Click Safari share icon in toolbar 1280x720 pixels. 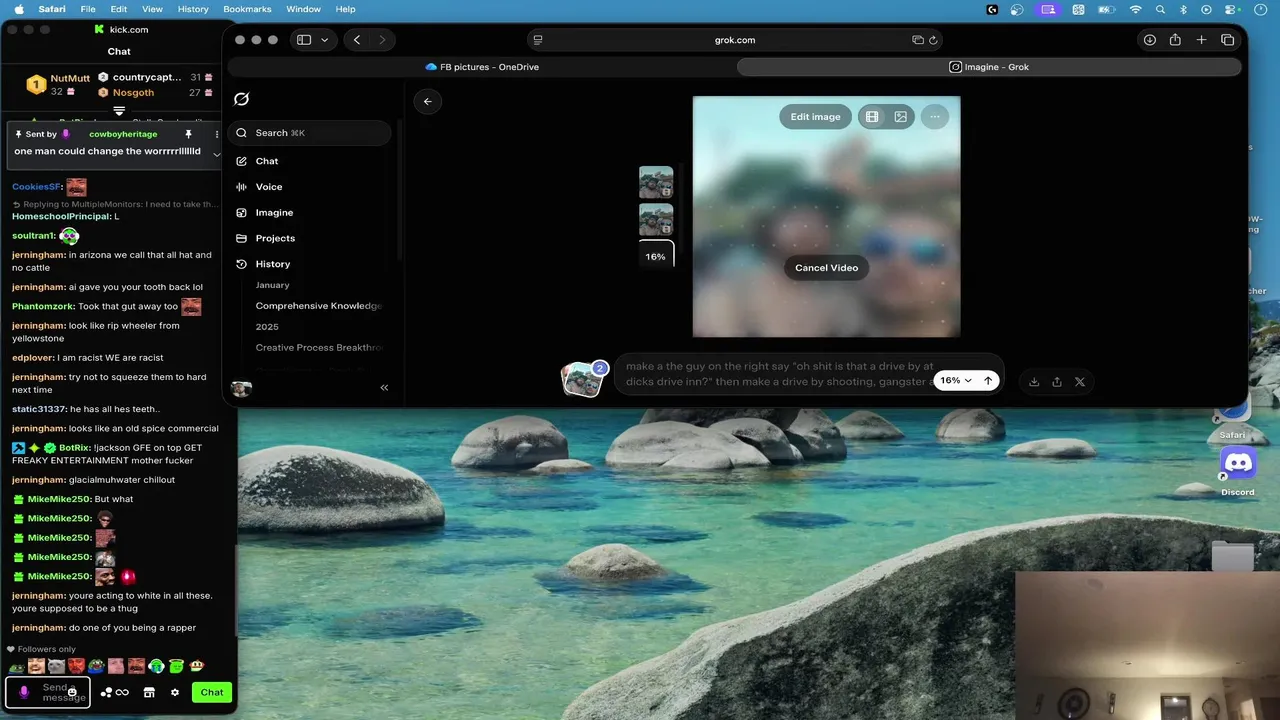click(x=1175, y=40)
